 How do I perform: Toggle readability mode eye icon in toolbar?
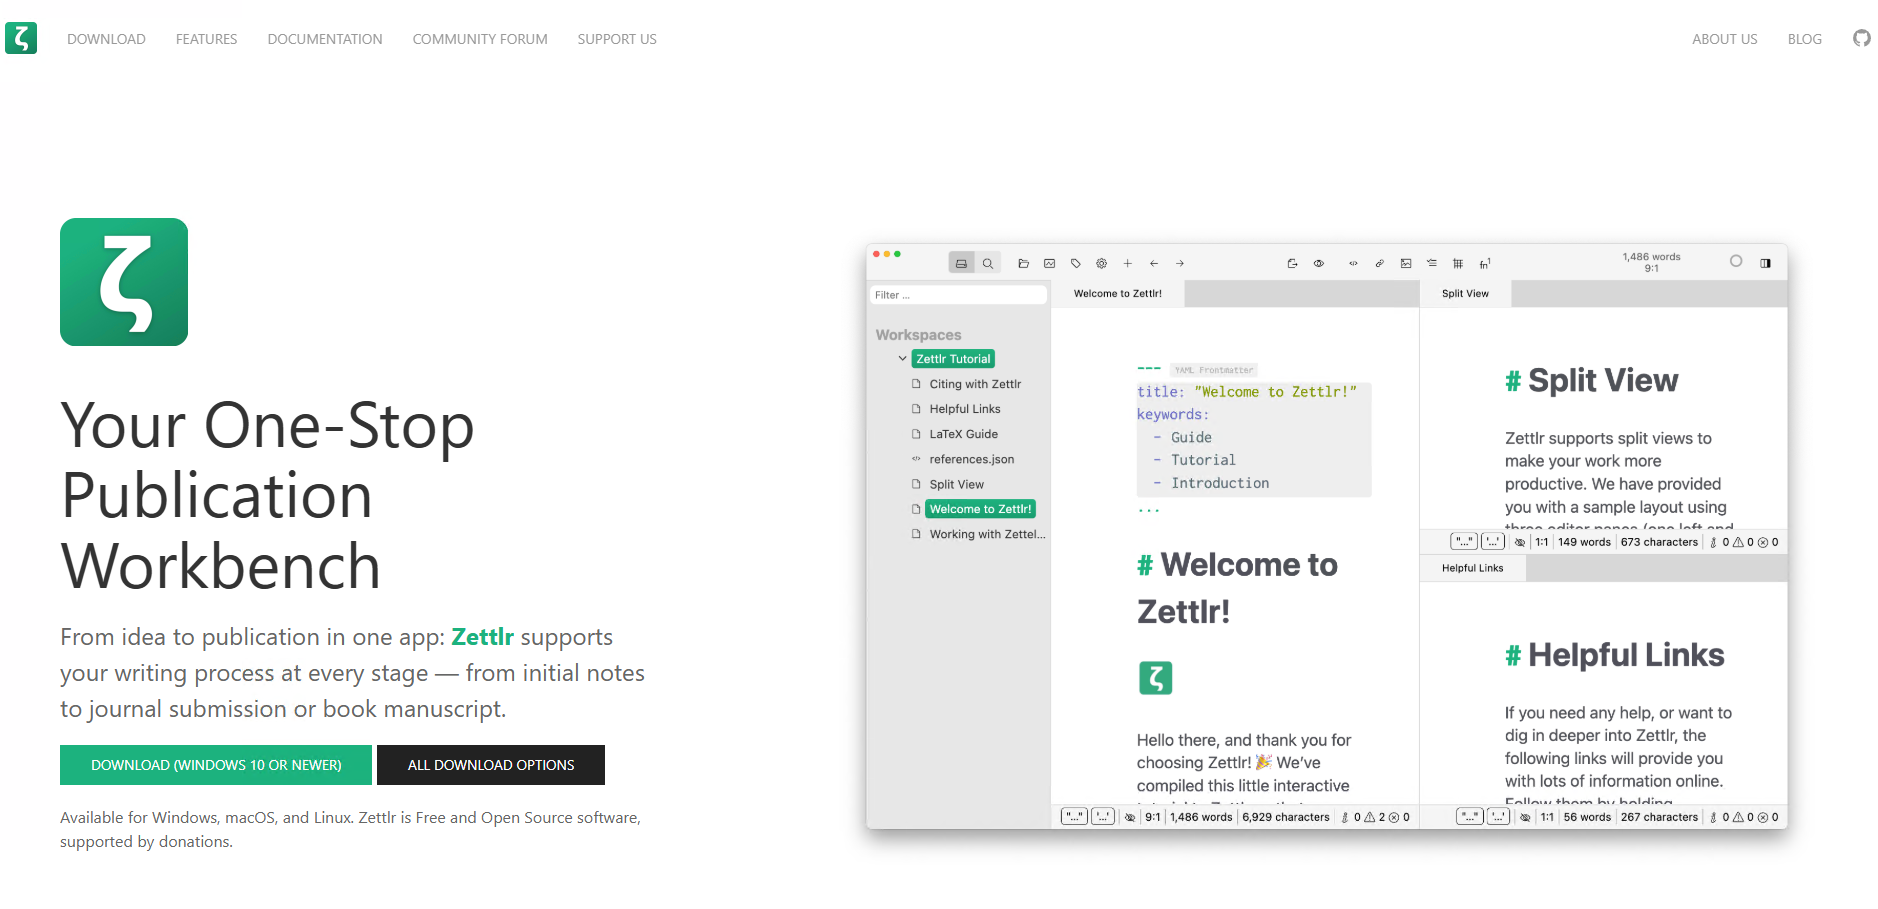point(1319,263)
